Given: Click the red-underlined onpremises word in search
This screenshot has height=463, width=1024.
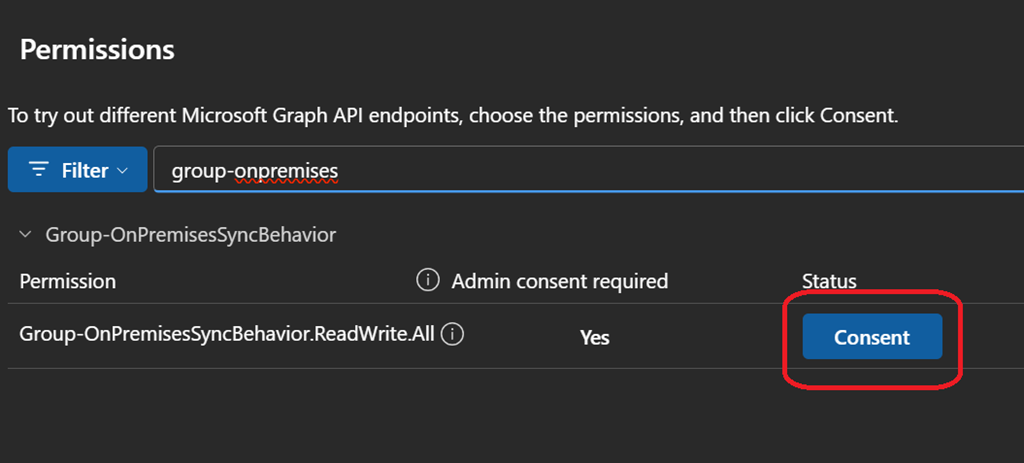Looking at the screenshot, I should tap(288, 171).
